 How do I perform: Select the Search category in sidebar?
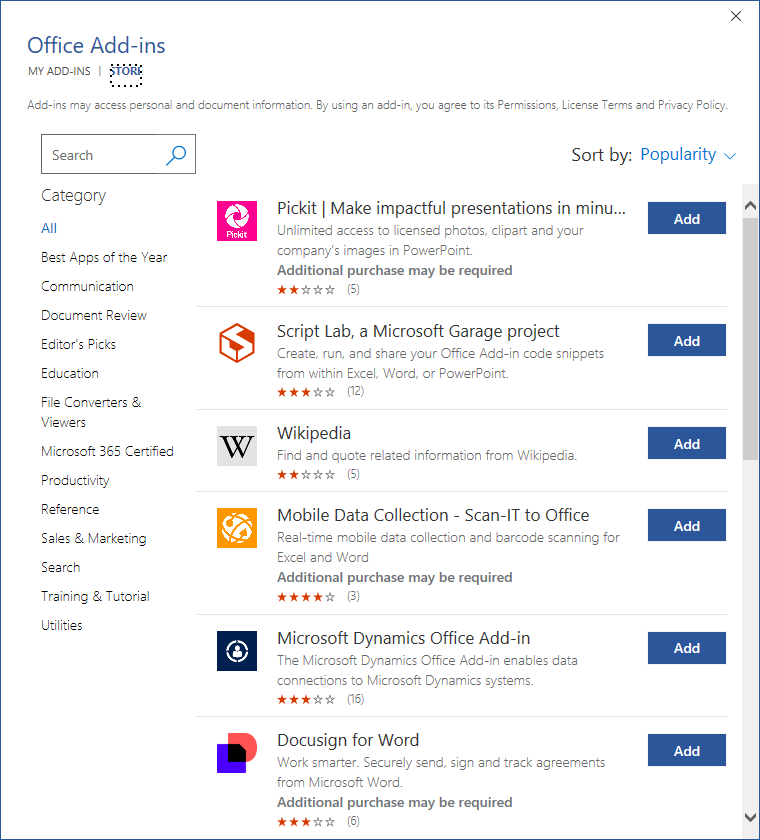click(61, 567)
